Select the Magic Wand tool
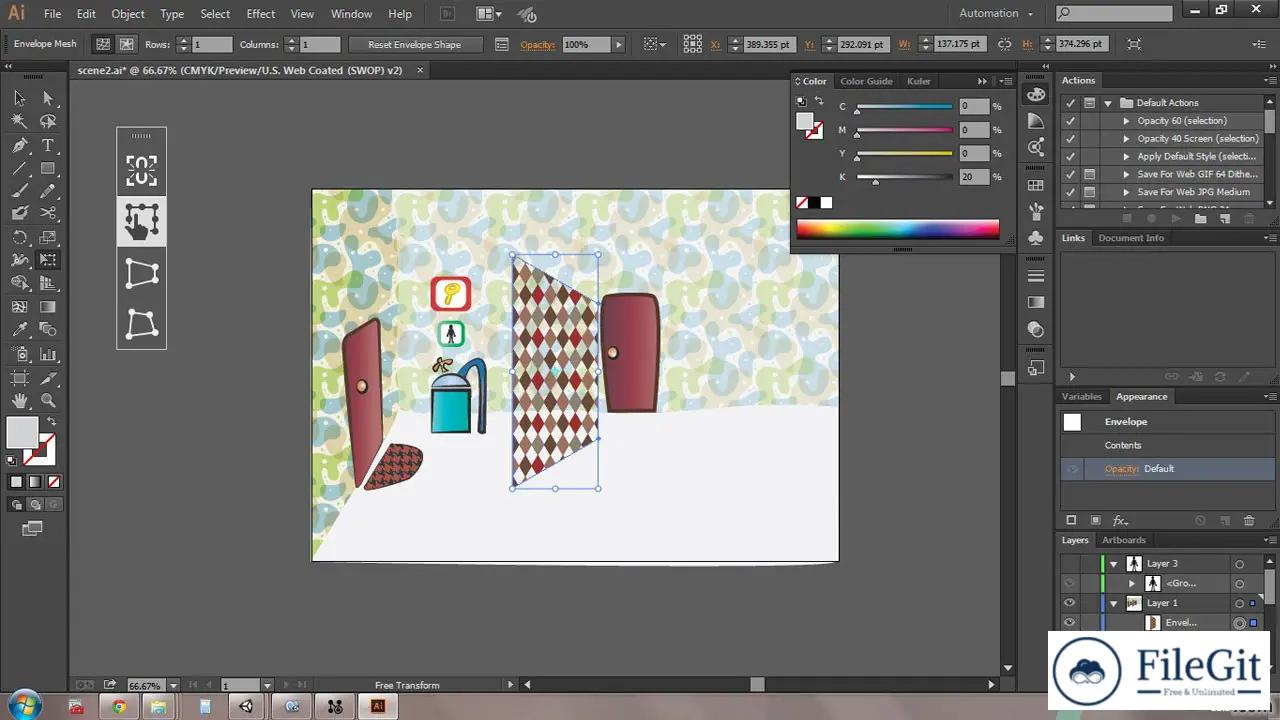Viewport: 1280px width, 720px height. (x=19, y=121)
